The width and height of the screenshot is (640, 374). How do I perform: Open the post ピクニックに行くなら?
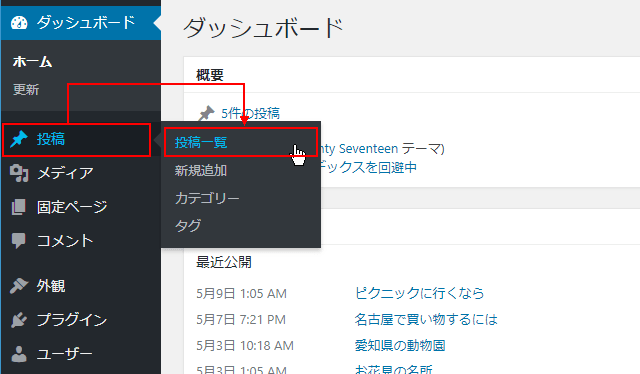click(419, 293)
